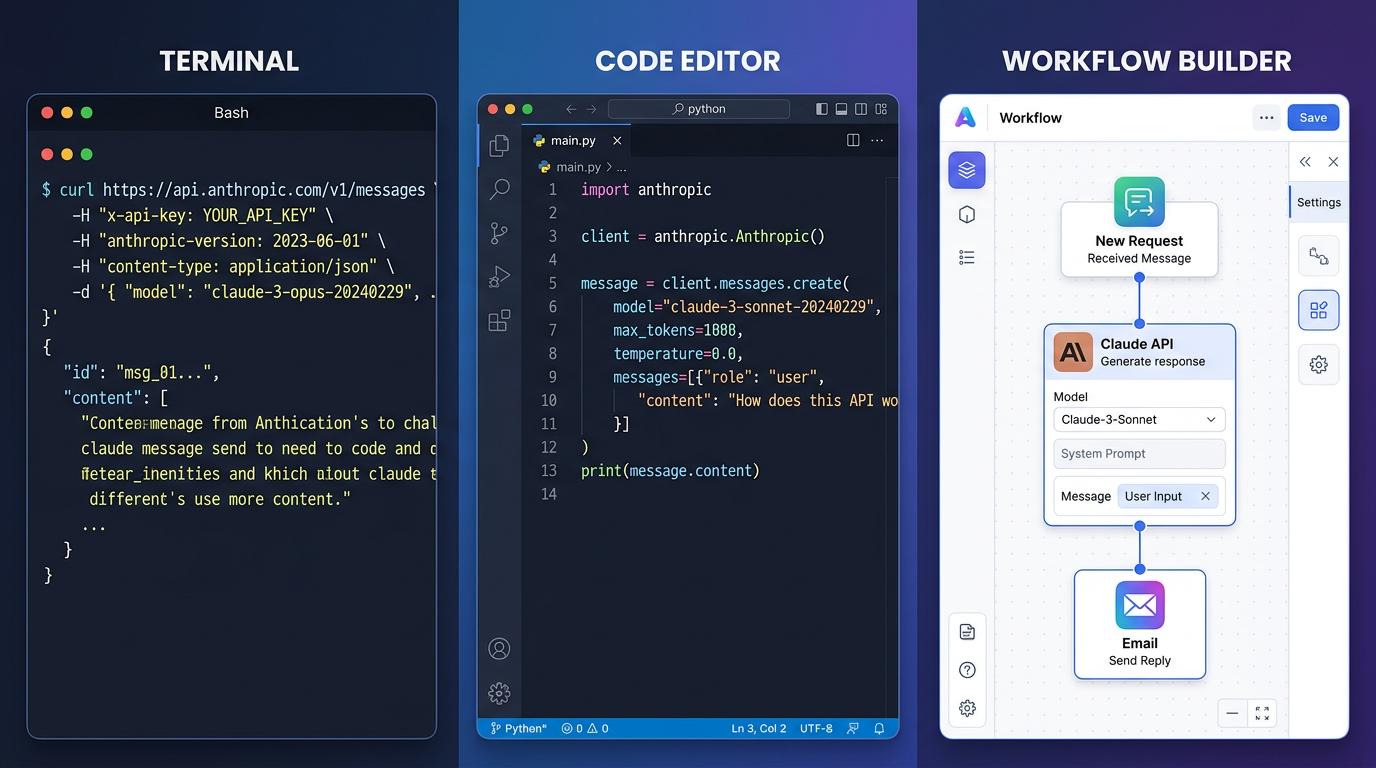
Task: Open Search in the code editor activity bar
Action: click(499, 189)
